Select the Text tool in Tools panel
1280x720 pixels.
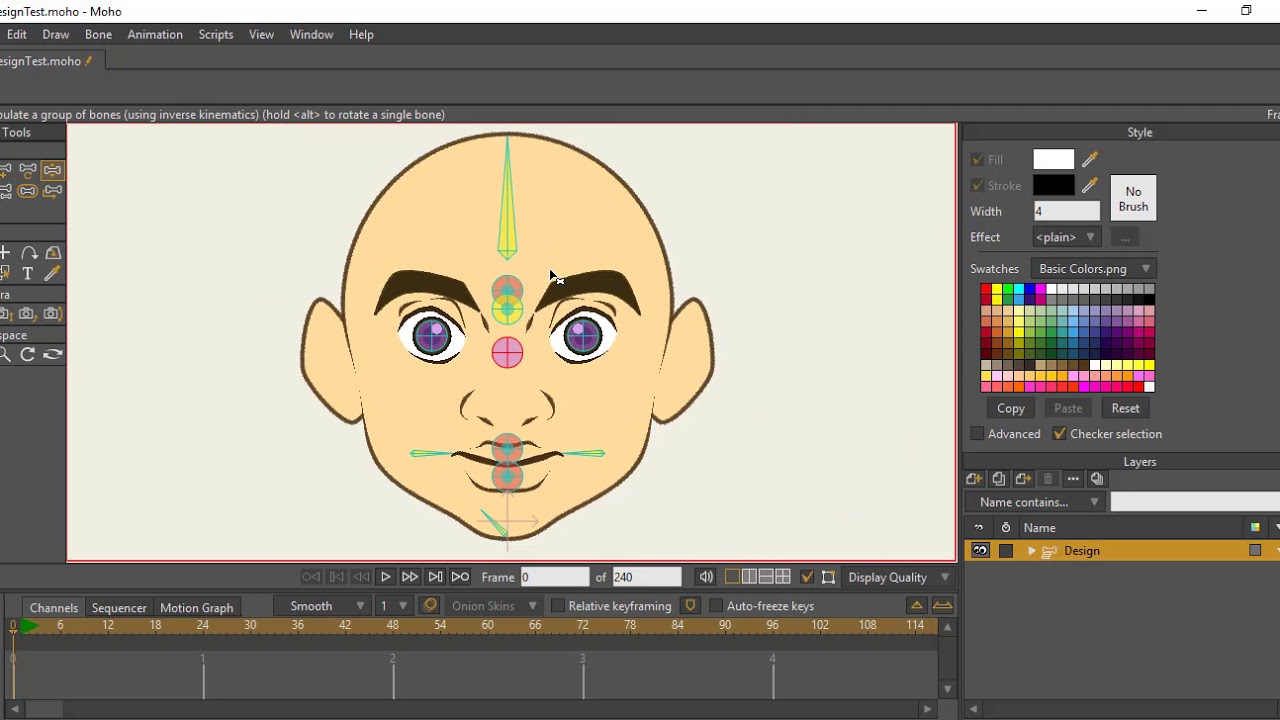[x=28, y=273]
